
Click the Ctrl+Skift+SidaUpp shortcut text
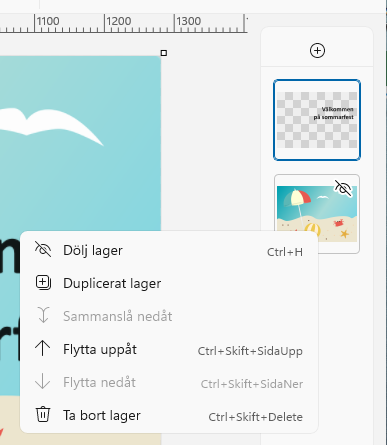coord(250,351)
